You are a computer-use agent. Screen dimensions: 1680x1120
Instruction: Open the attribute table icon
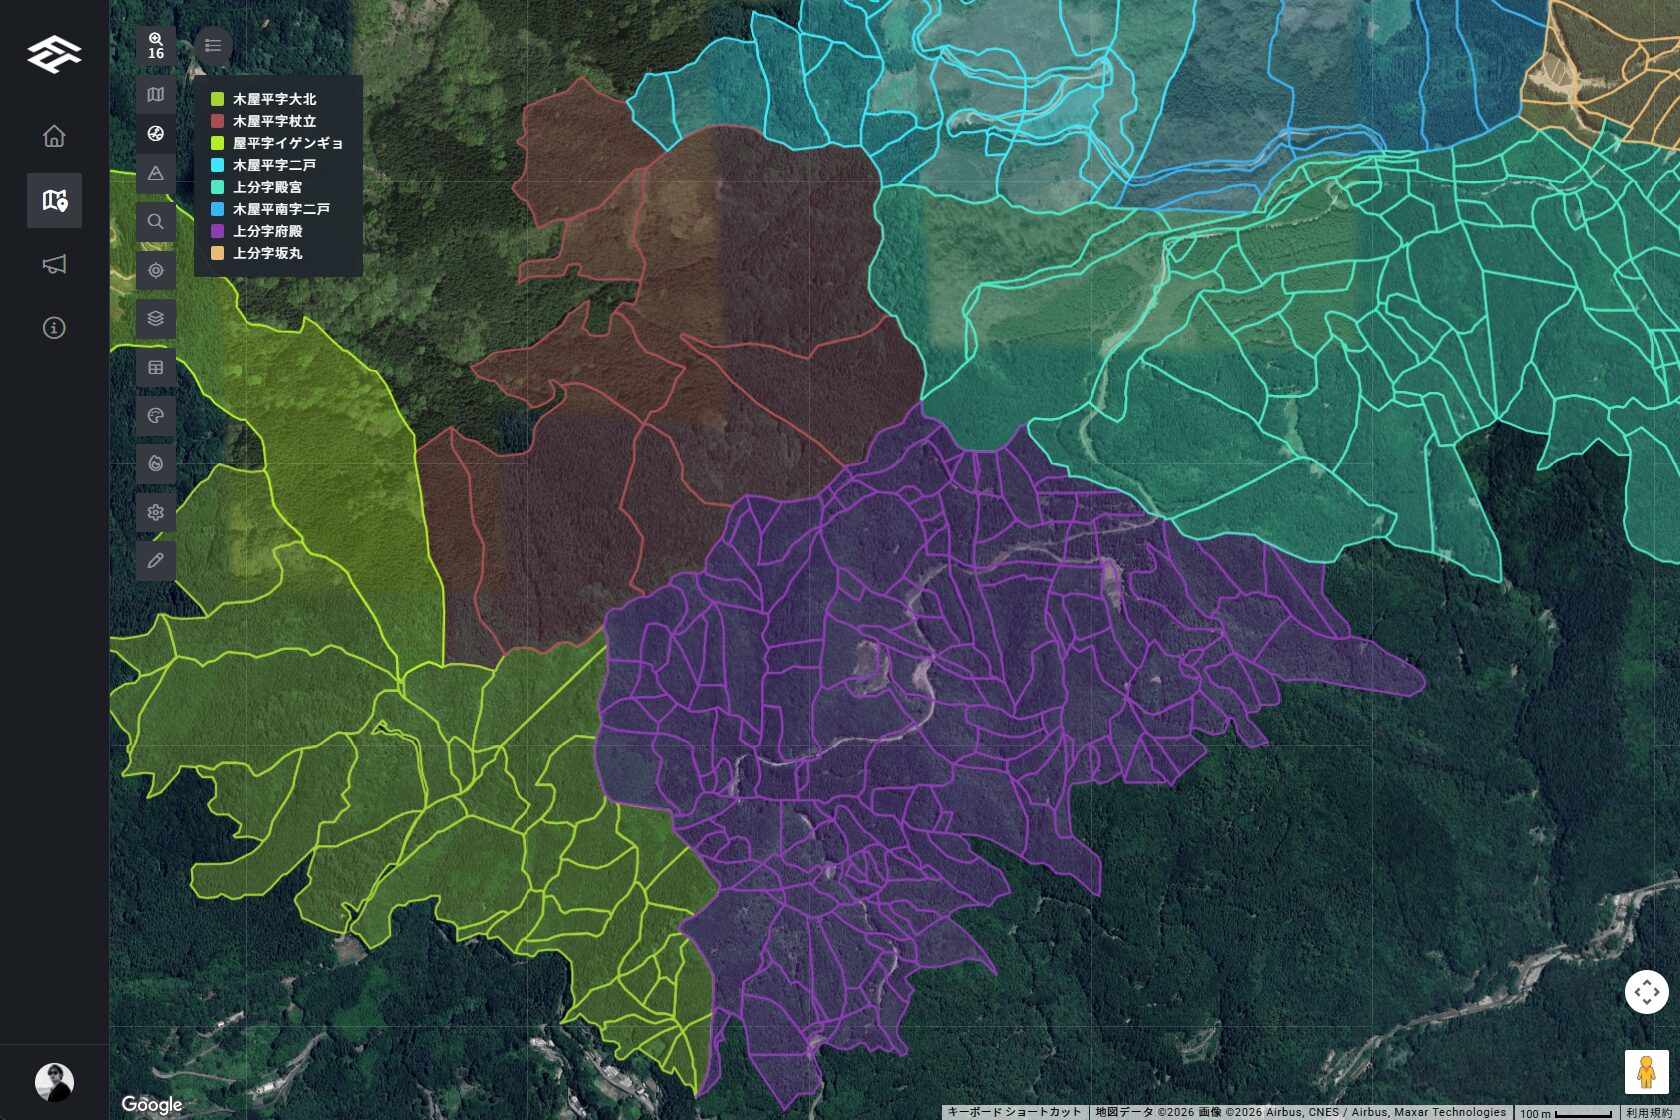point(155,368)
